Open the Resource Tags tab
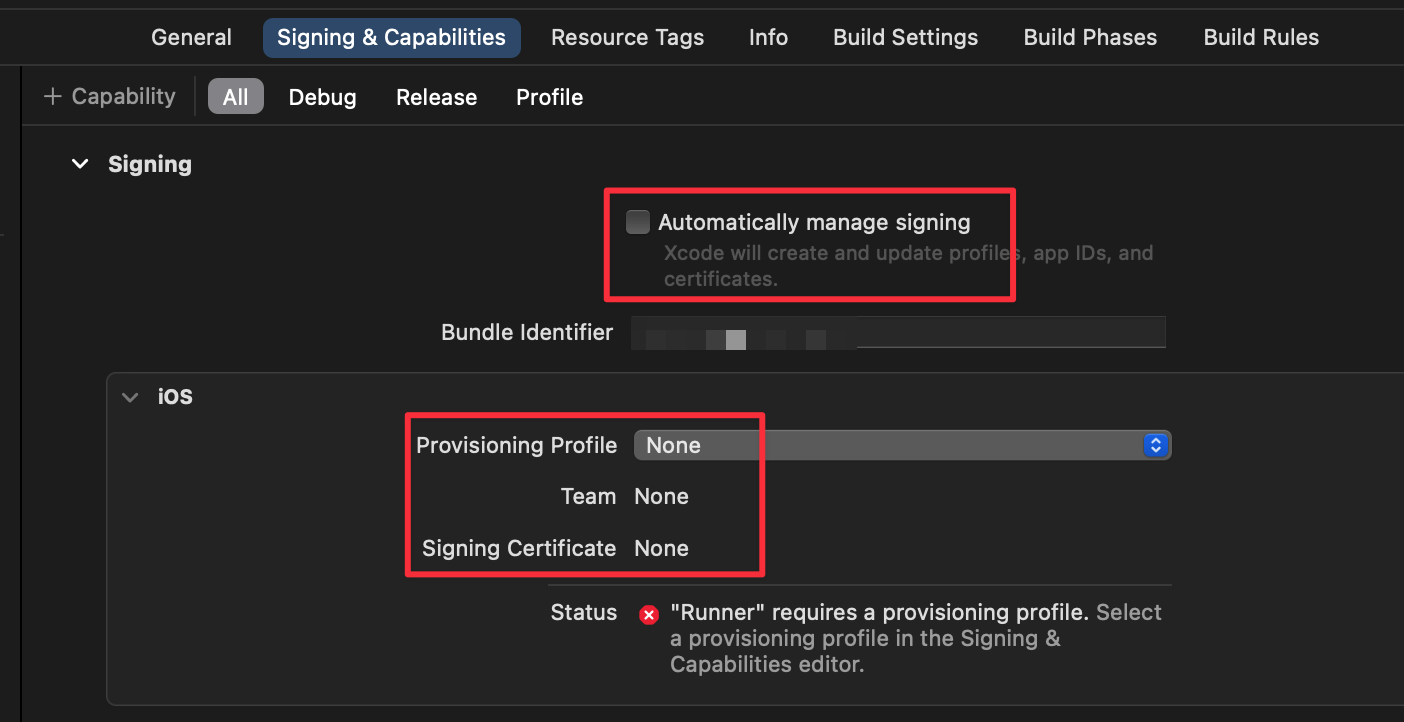Viewport: 1404px width, 722px height. (x=627, y=38)
